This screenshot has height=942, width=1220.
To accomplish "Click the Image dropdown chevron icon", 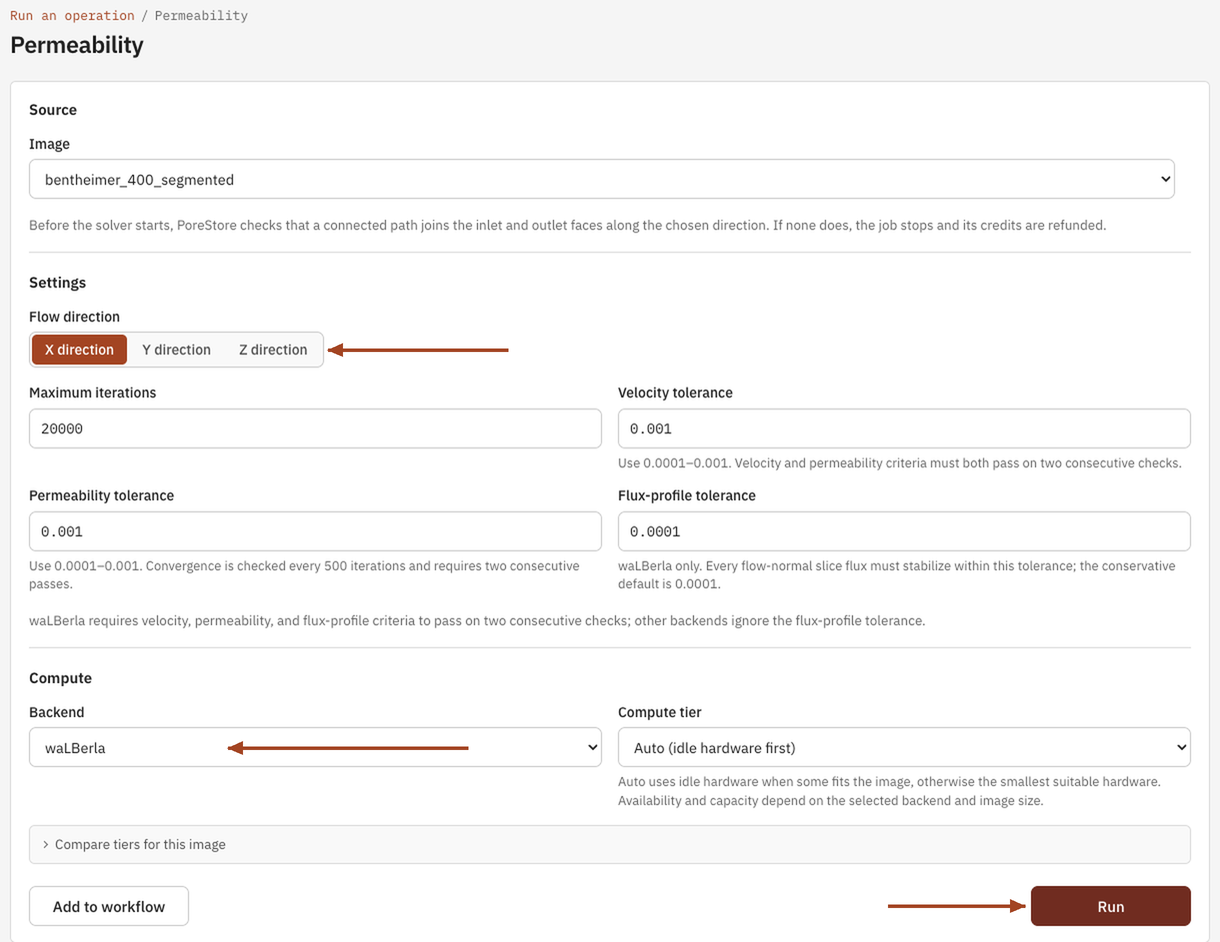I will pos(1165,179).
